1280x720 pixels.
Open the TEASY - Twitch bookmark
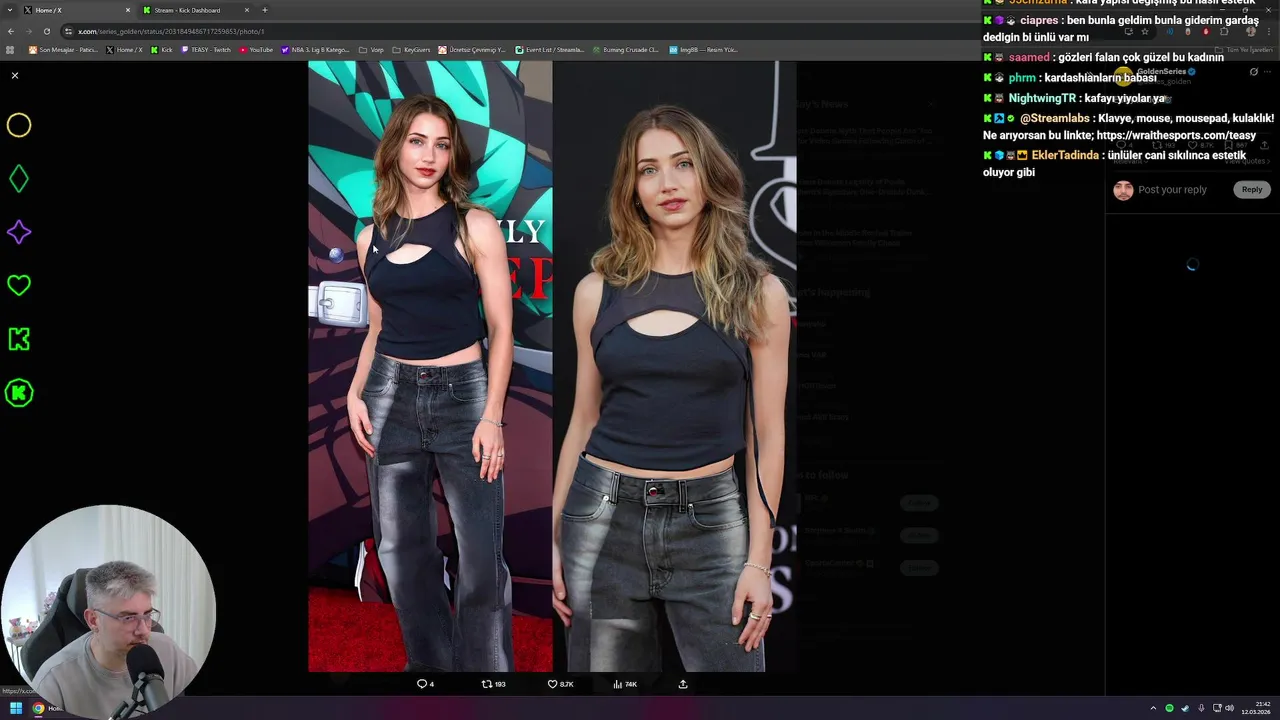tap(205, 49)
